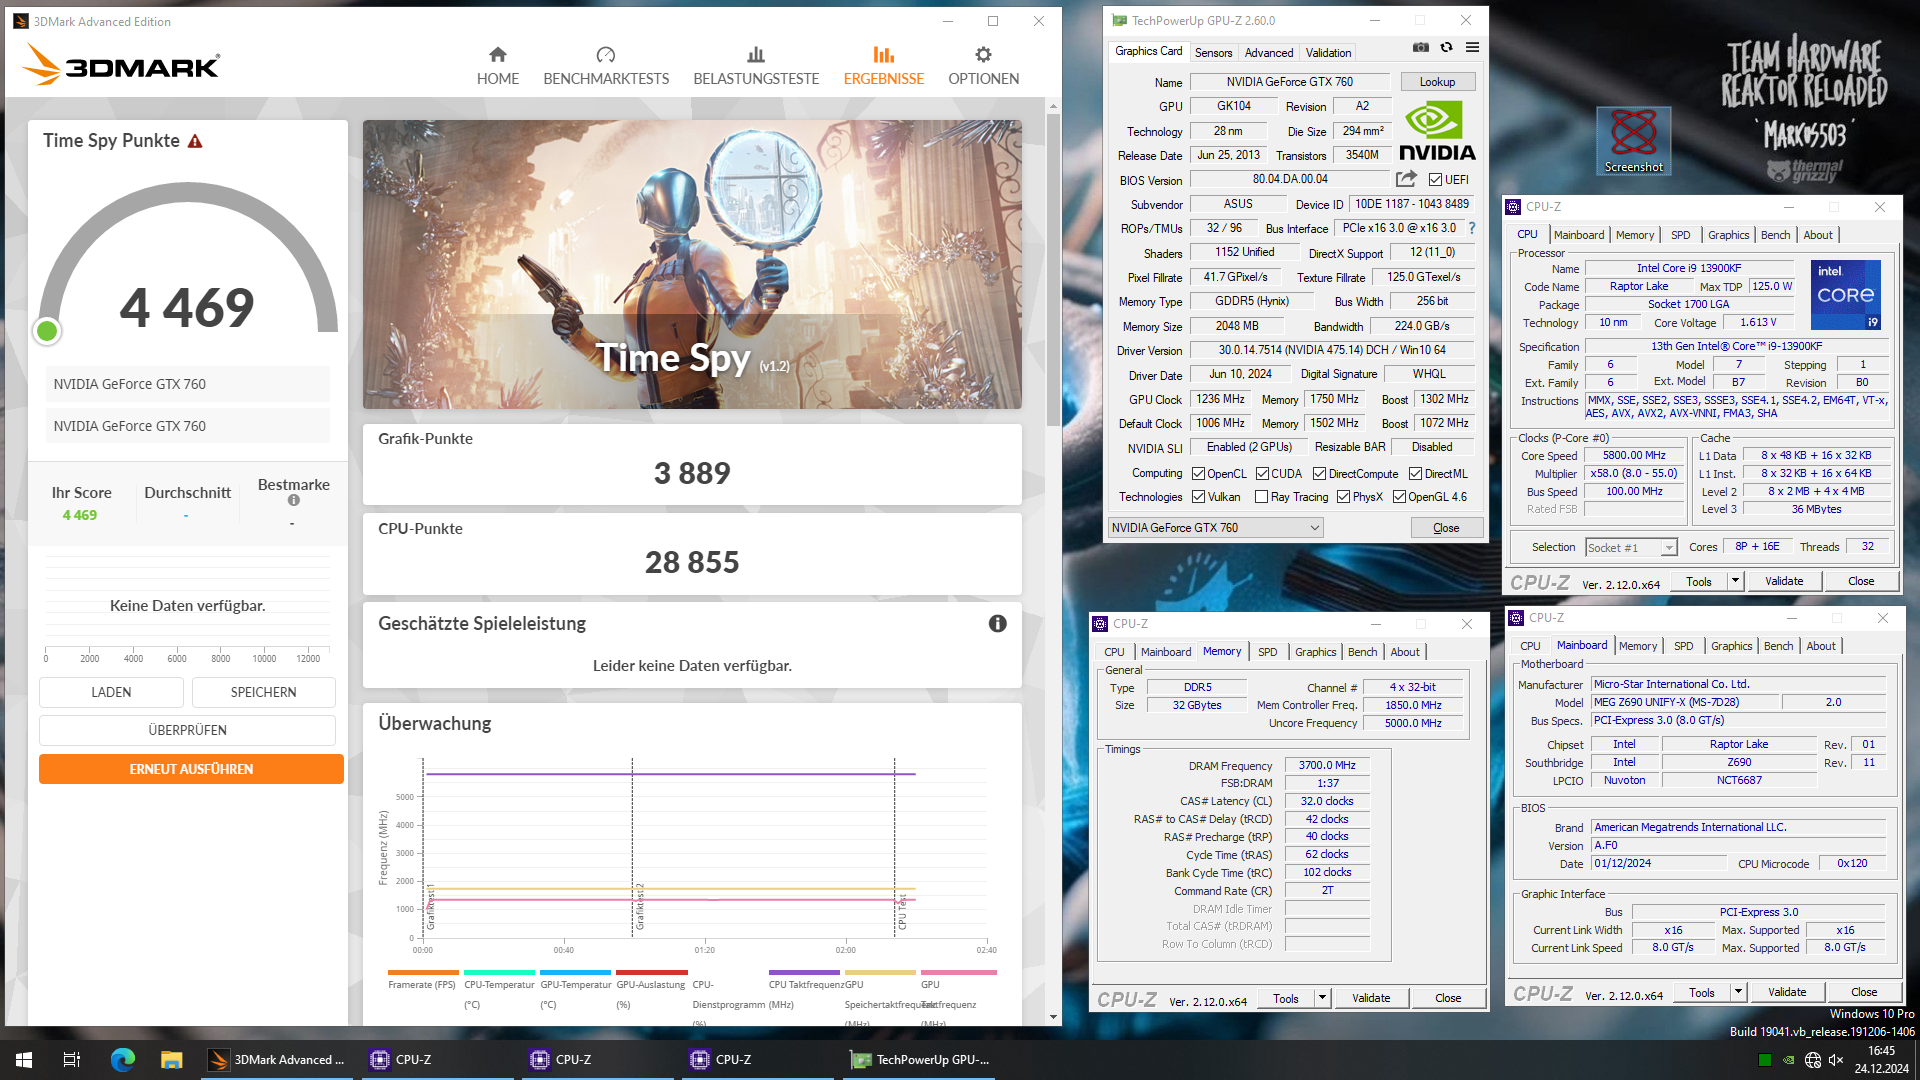The image size is (1920, 1080).
Task: Toggle the PhysX checkbox
Action: tap(1343, 497)
